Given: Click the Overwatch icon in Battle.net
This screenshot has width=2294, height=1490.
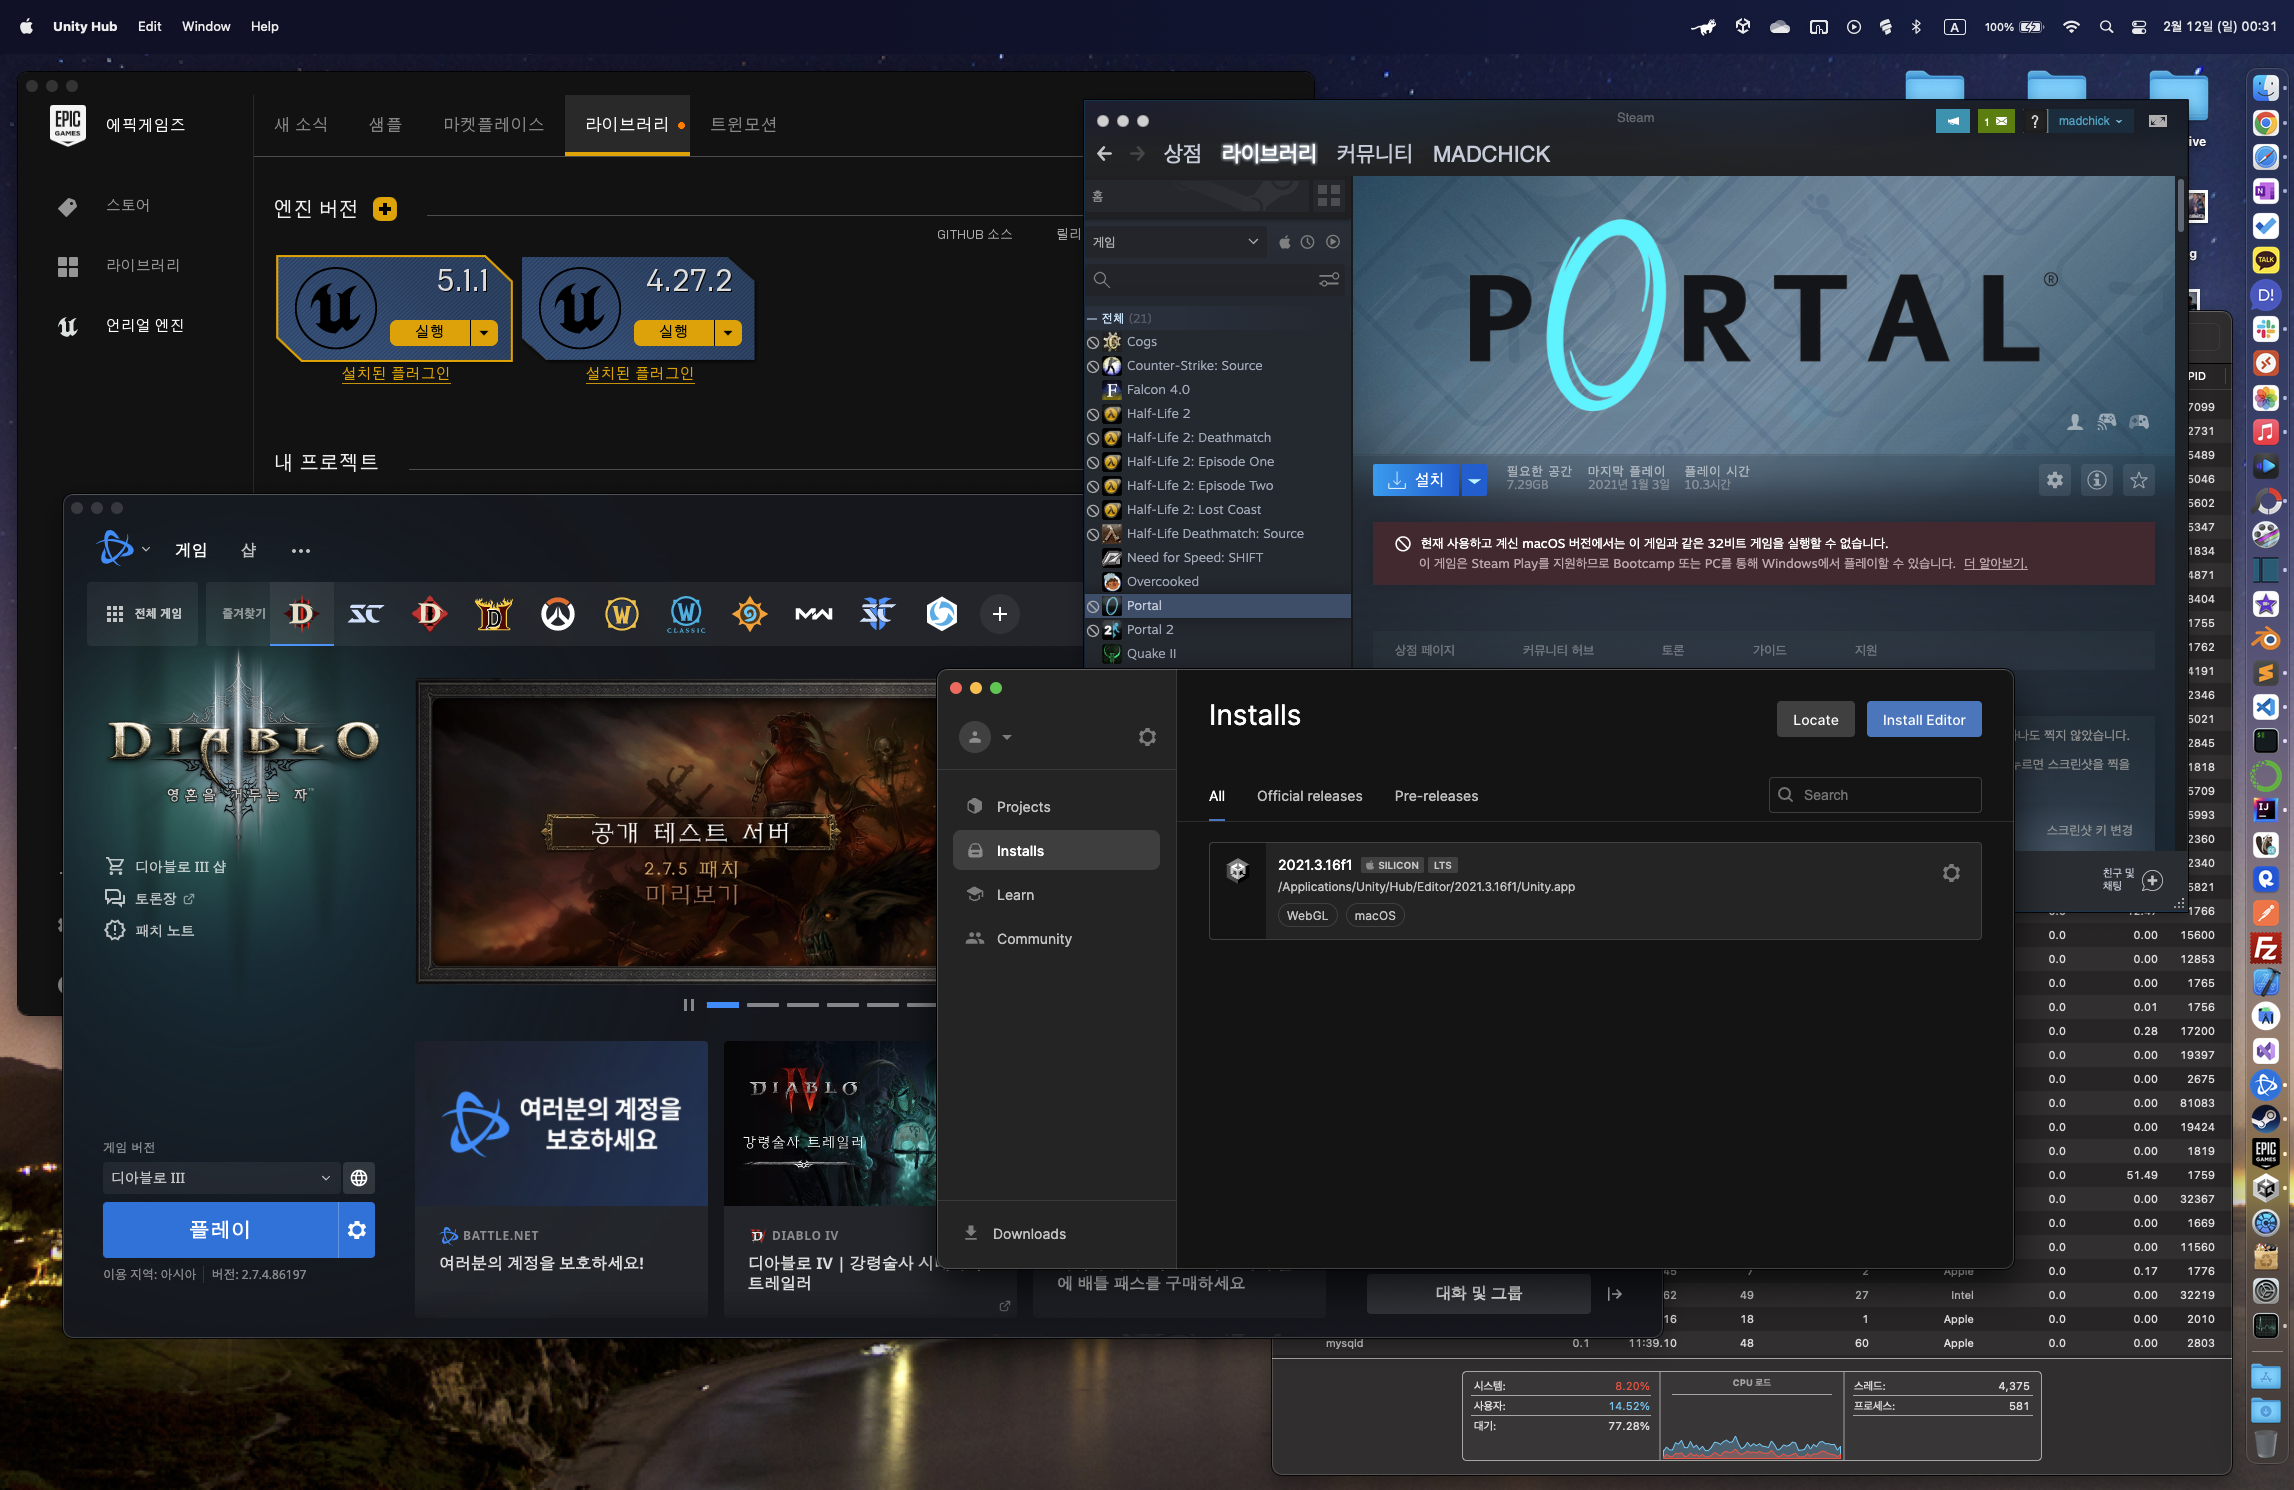Looking at the screenshot, I should (x=558, y=614).
